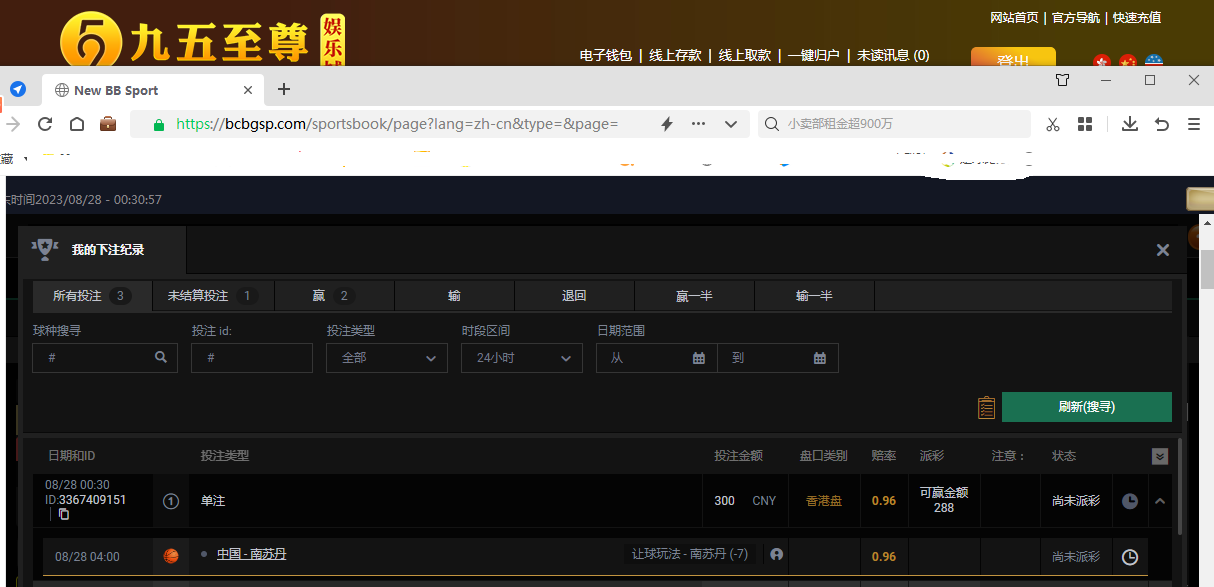Click the 到 end date field
Image resolution: width=1214 pixels, height=587 pixels.
(778, 357)
